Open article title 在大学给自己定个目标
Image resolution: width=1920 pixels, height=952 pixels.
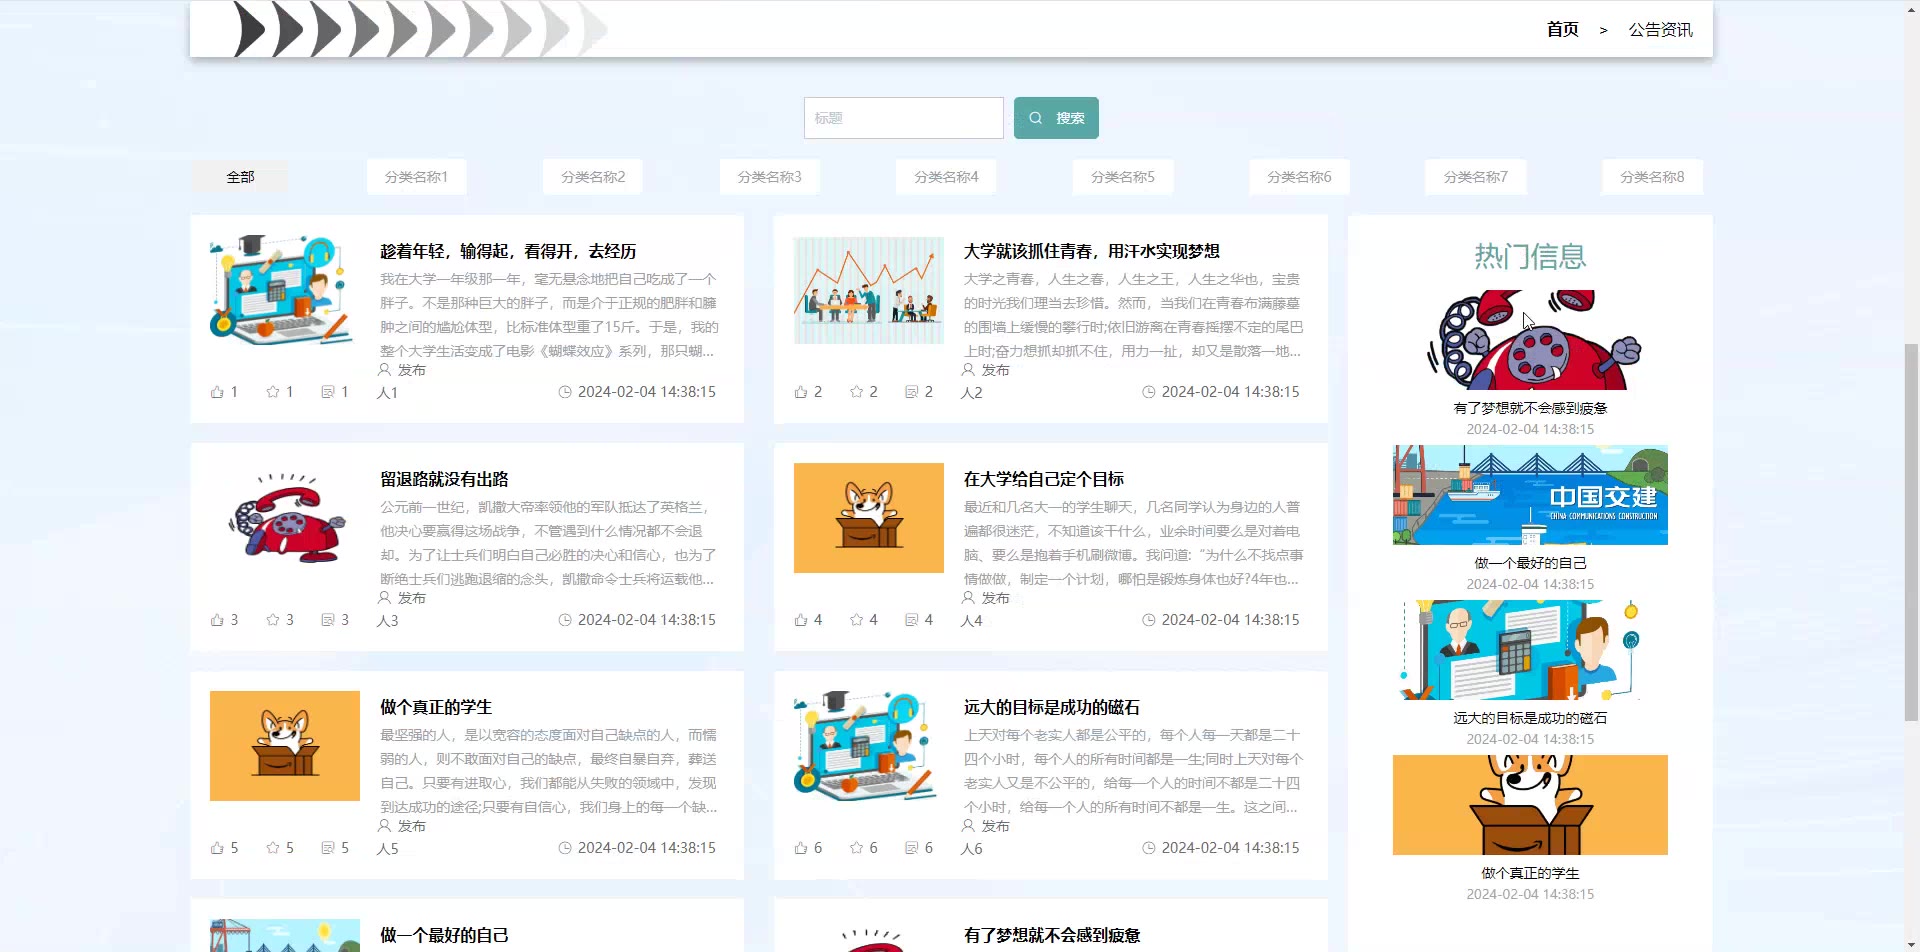pyautogui.click(x=1044, y=479)
